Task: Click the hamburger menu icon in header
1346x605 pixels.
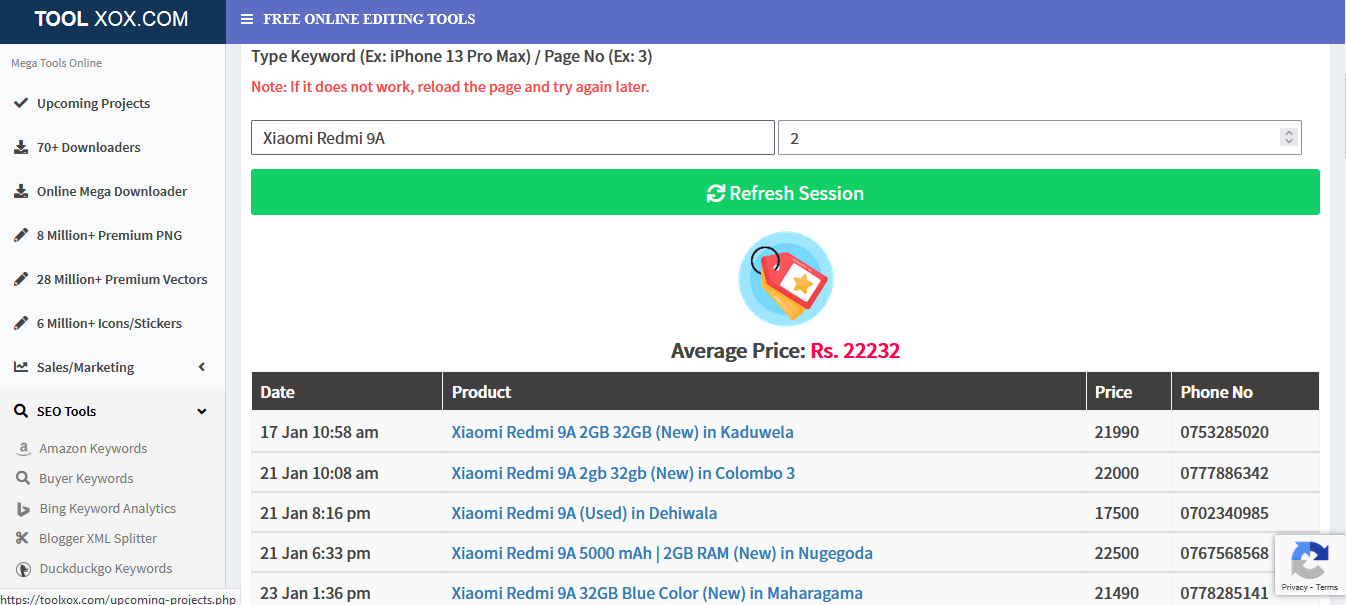Action: pos(247,19)
